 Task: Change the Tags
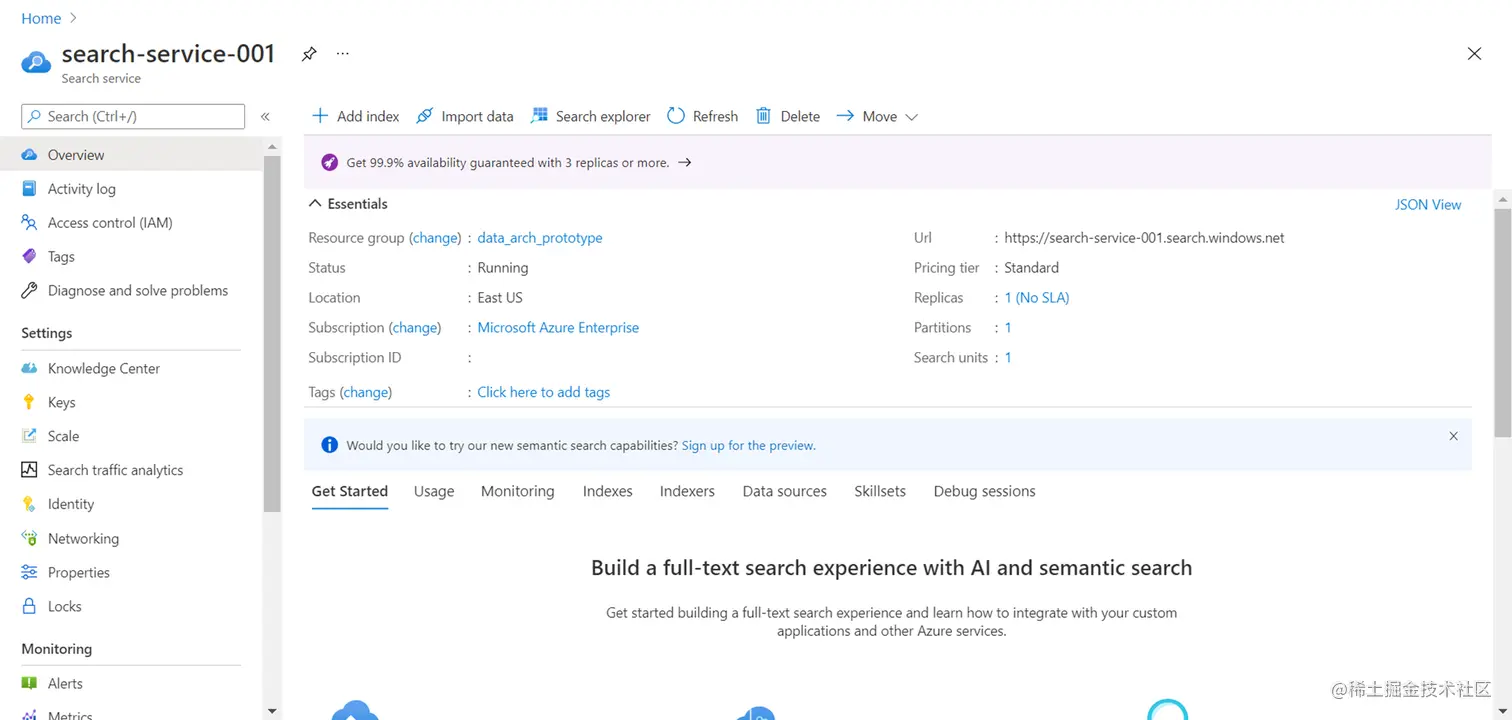366,392
